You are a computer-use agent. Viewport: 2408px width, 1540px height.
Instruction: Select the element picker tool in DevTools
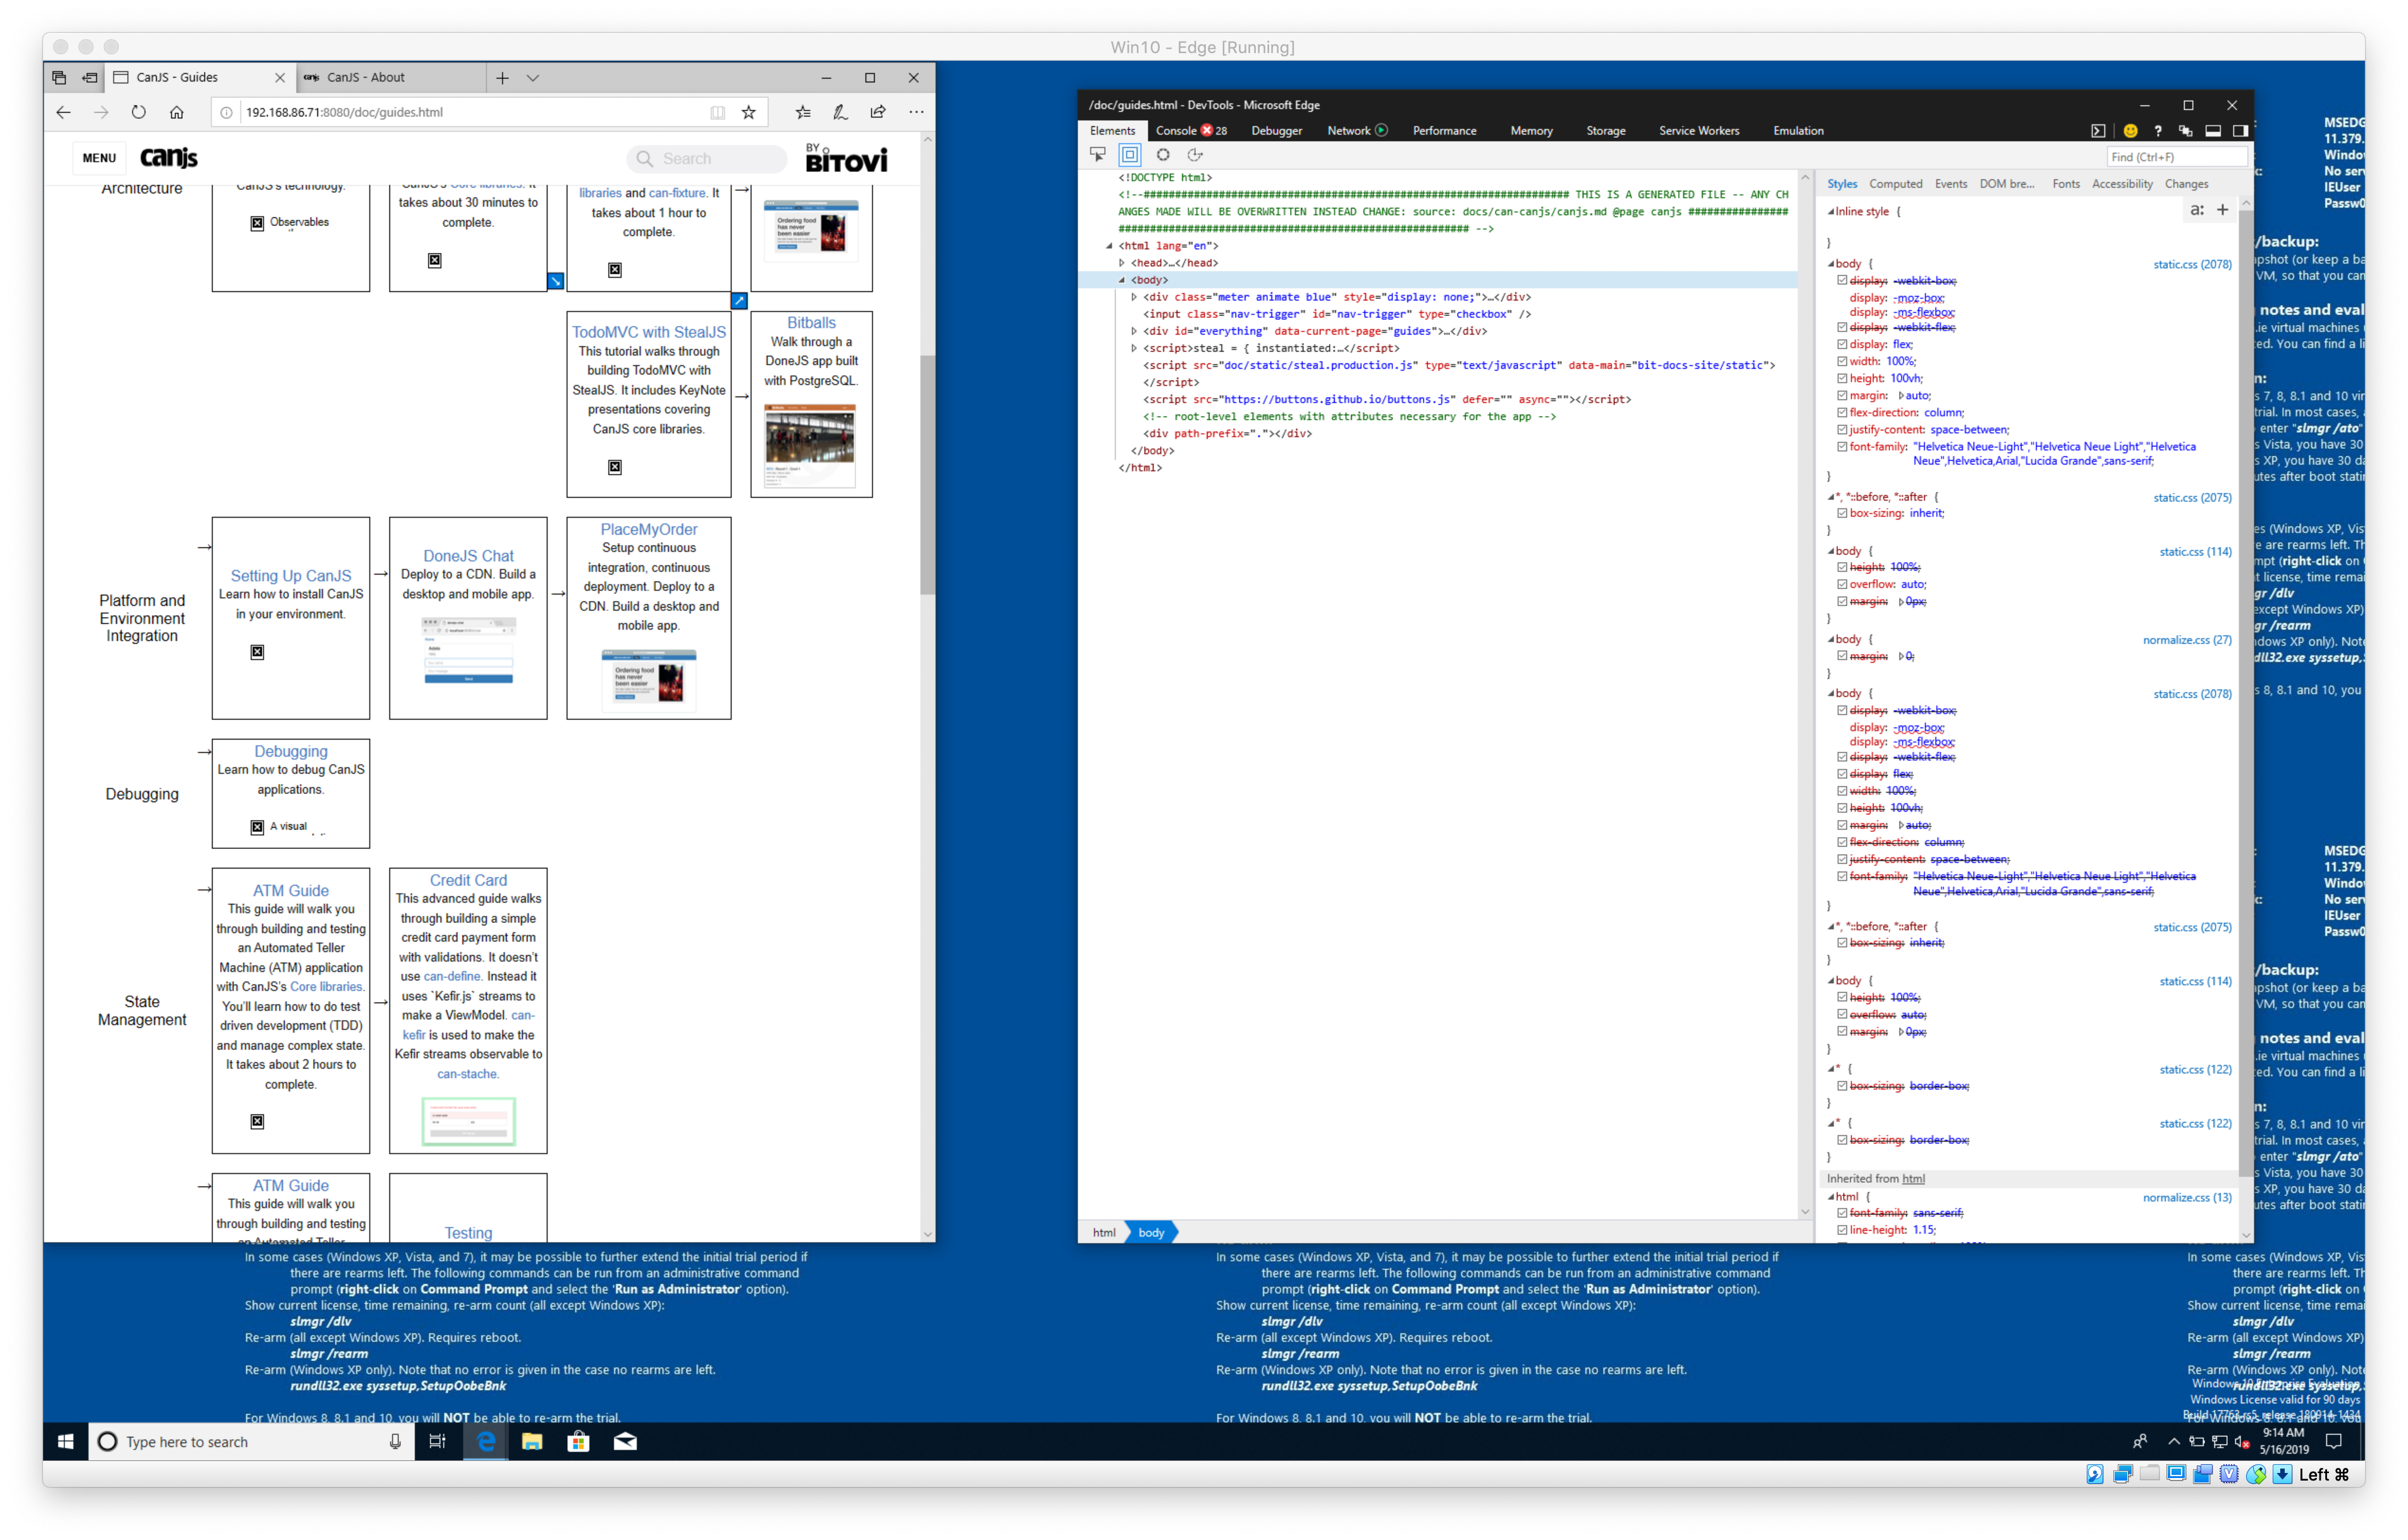tap(1098, 155)
